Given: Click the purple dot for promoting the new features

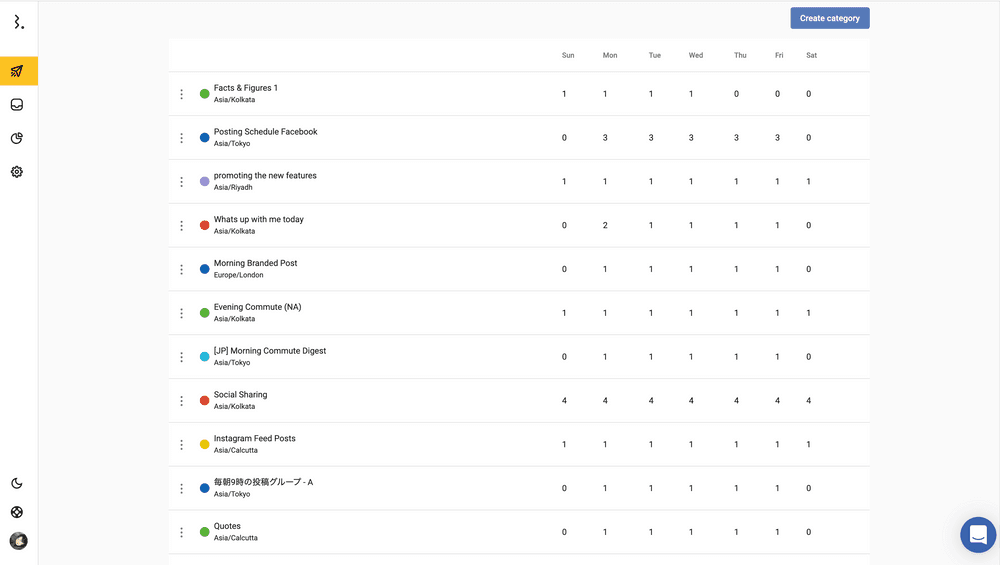Looking at the screenshot, I should point(205,182).
